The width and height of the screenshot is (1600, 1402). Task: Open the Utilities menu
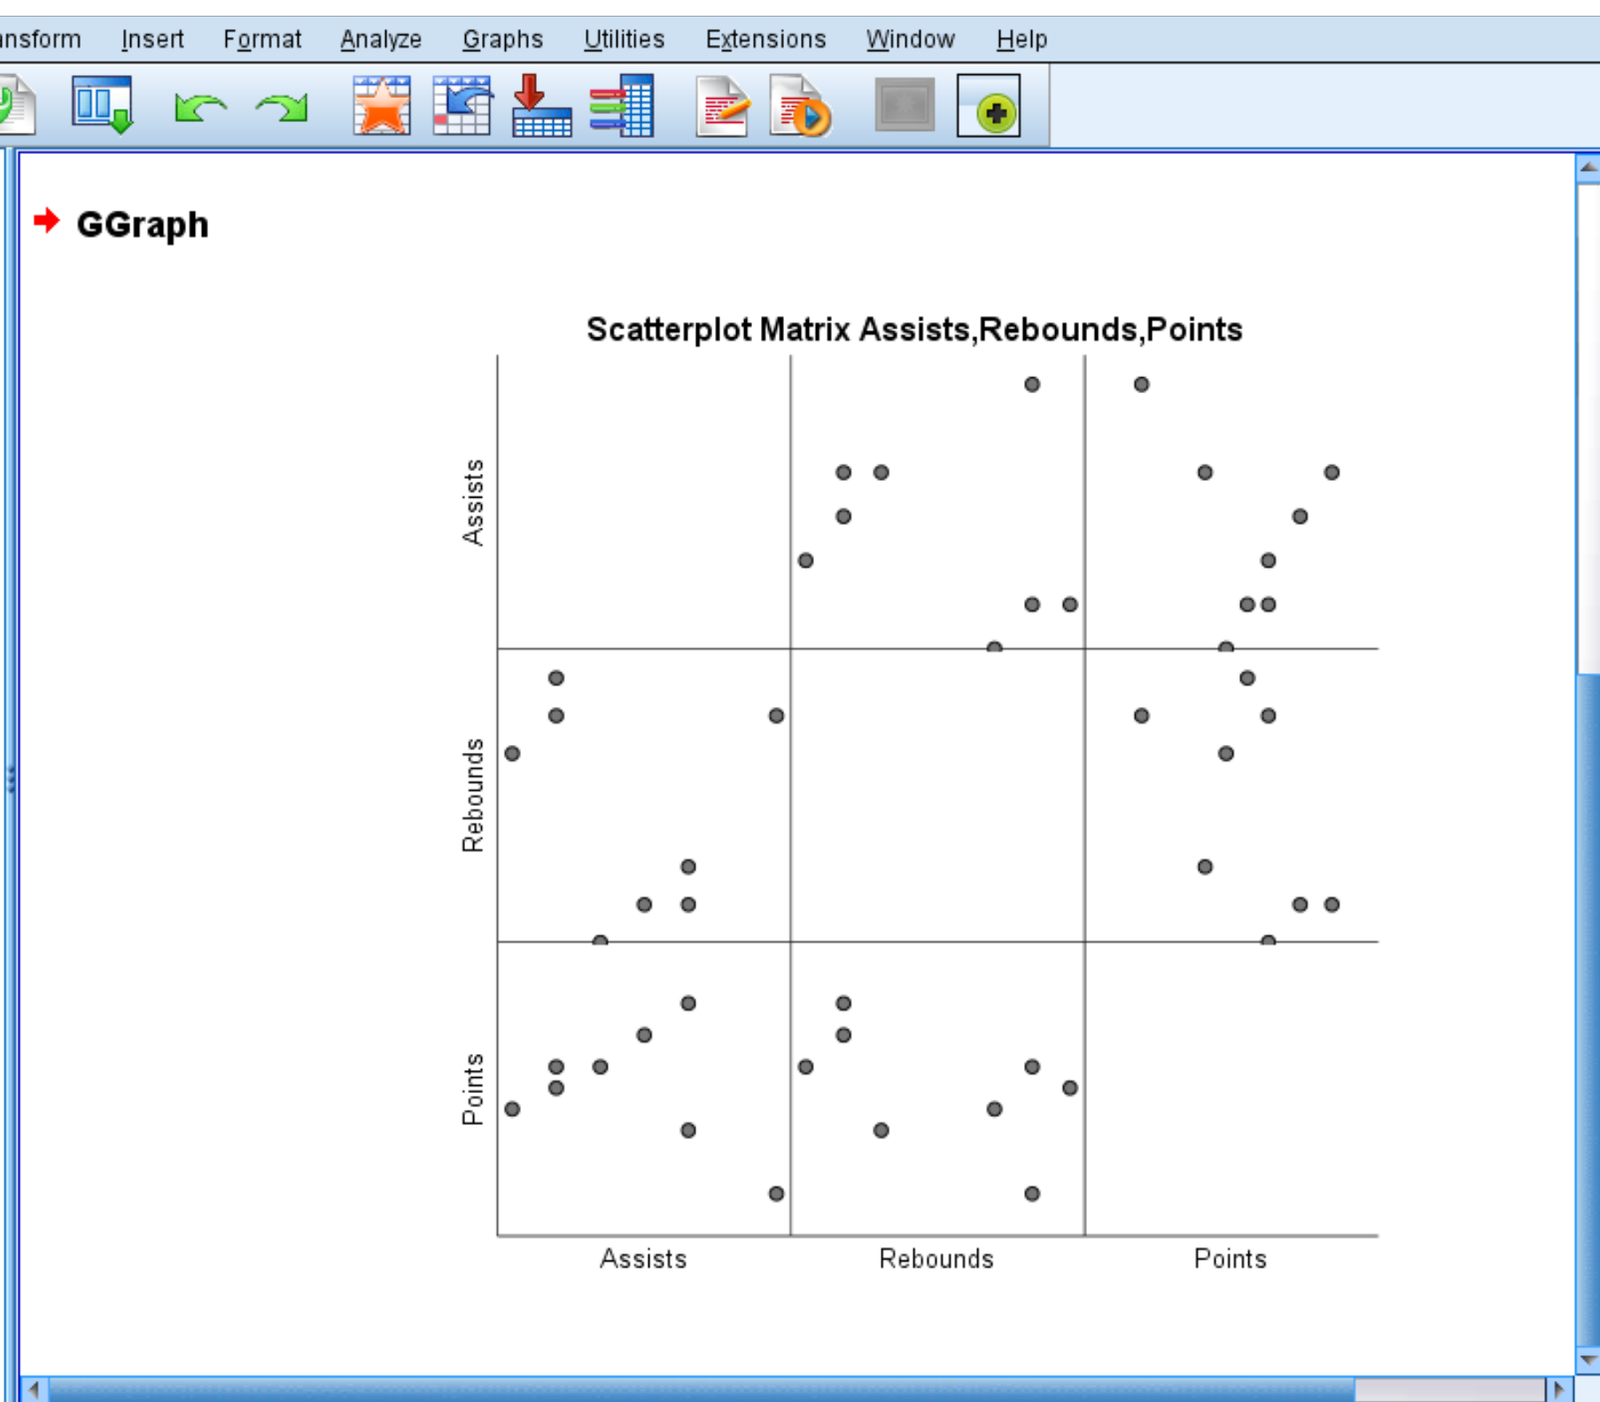(x=624, y=39)
